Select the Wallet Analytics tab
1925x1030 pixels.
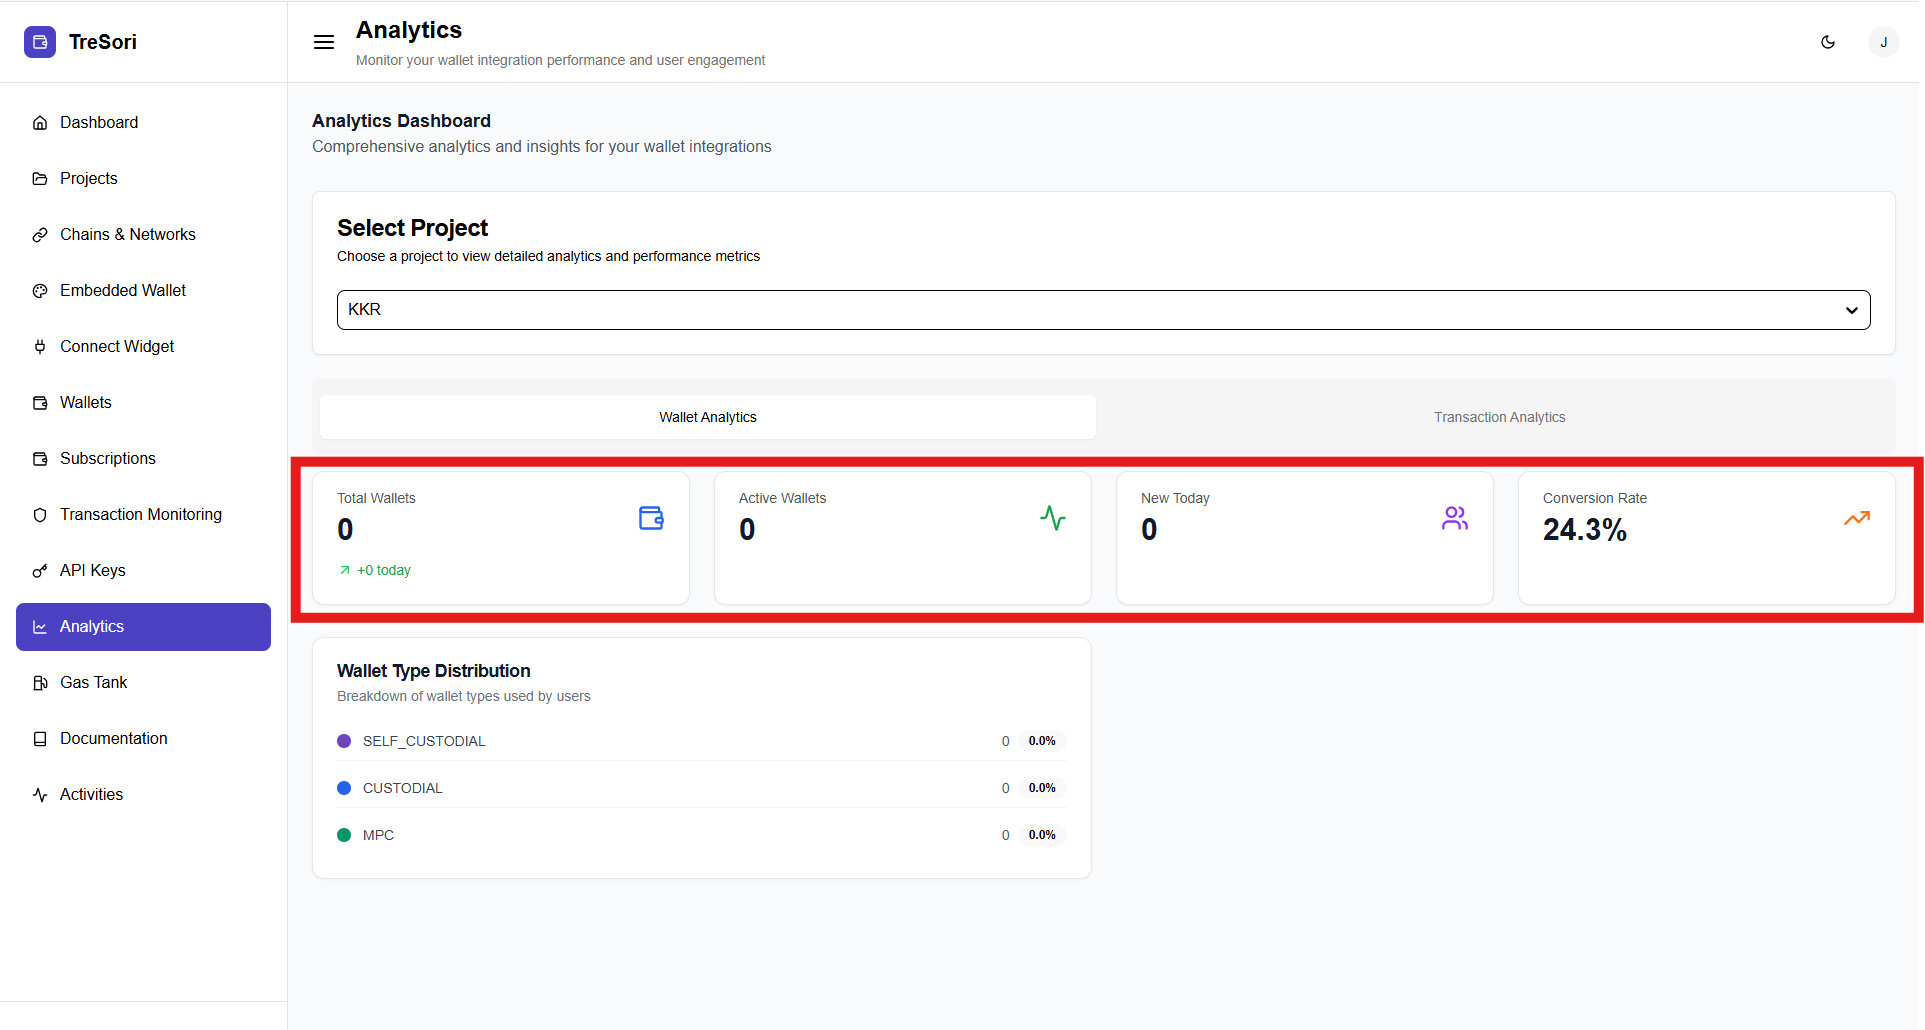[x=707, y=417]
